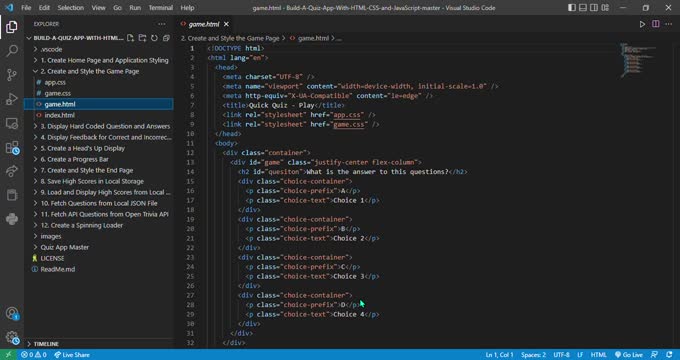Close the game.html editor tab
The image size is (680, 360).
pos(226,24)
